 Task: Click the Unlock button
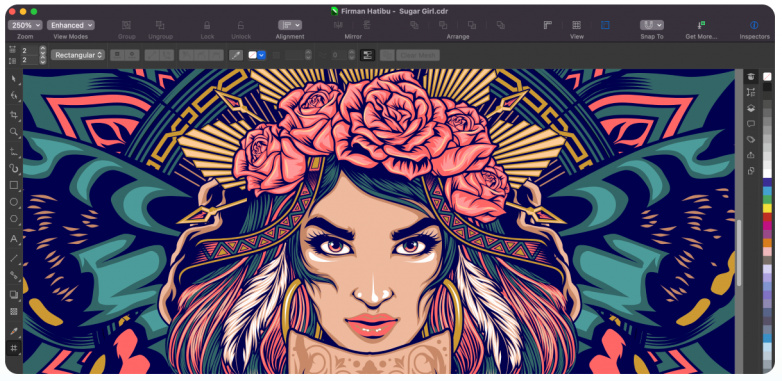(x=241, y=29)
